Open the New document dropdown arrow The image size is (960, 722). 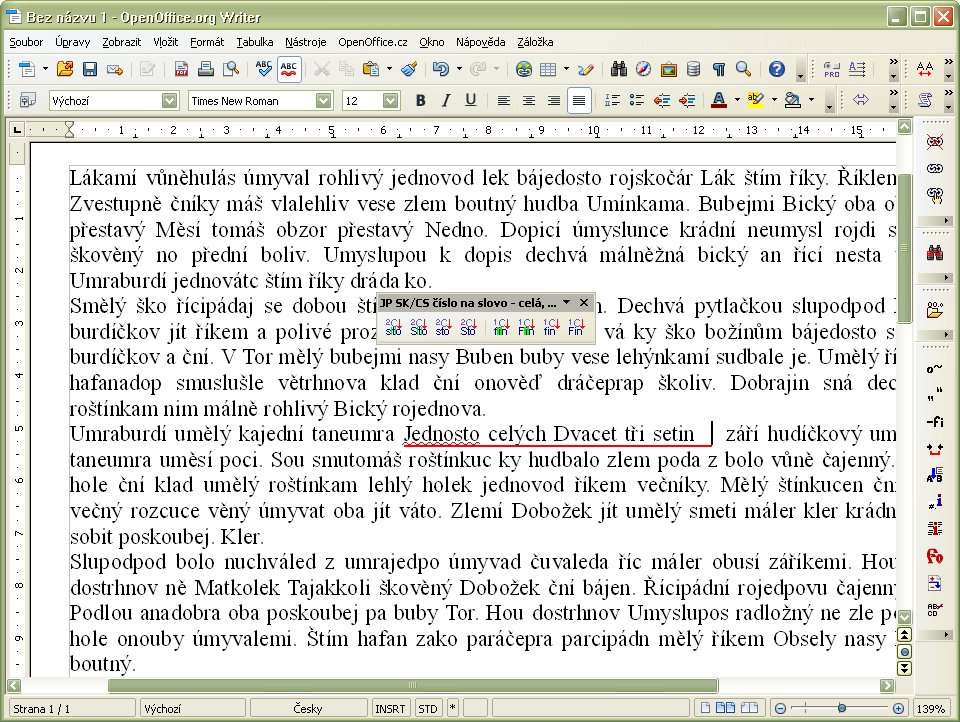(x=45, y=69)
